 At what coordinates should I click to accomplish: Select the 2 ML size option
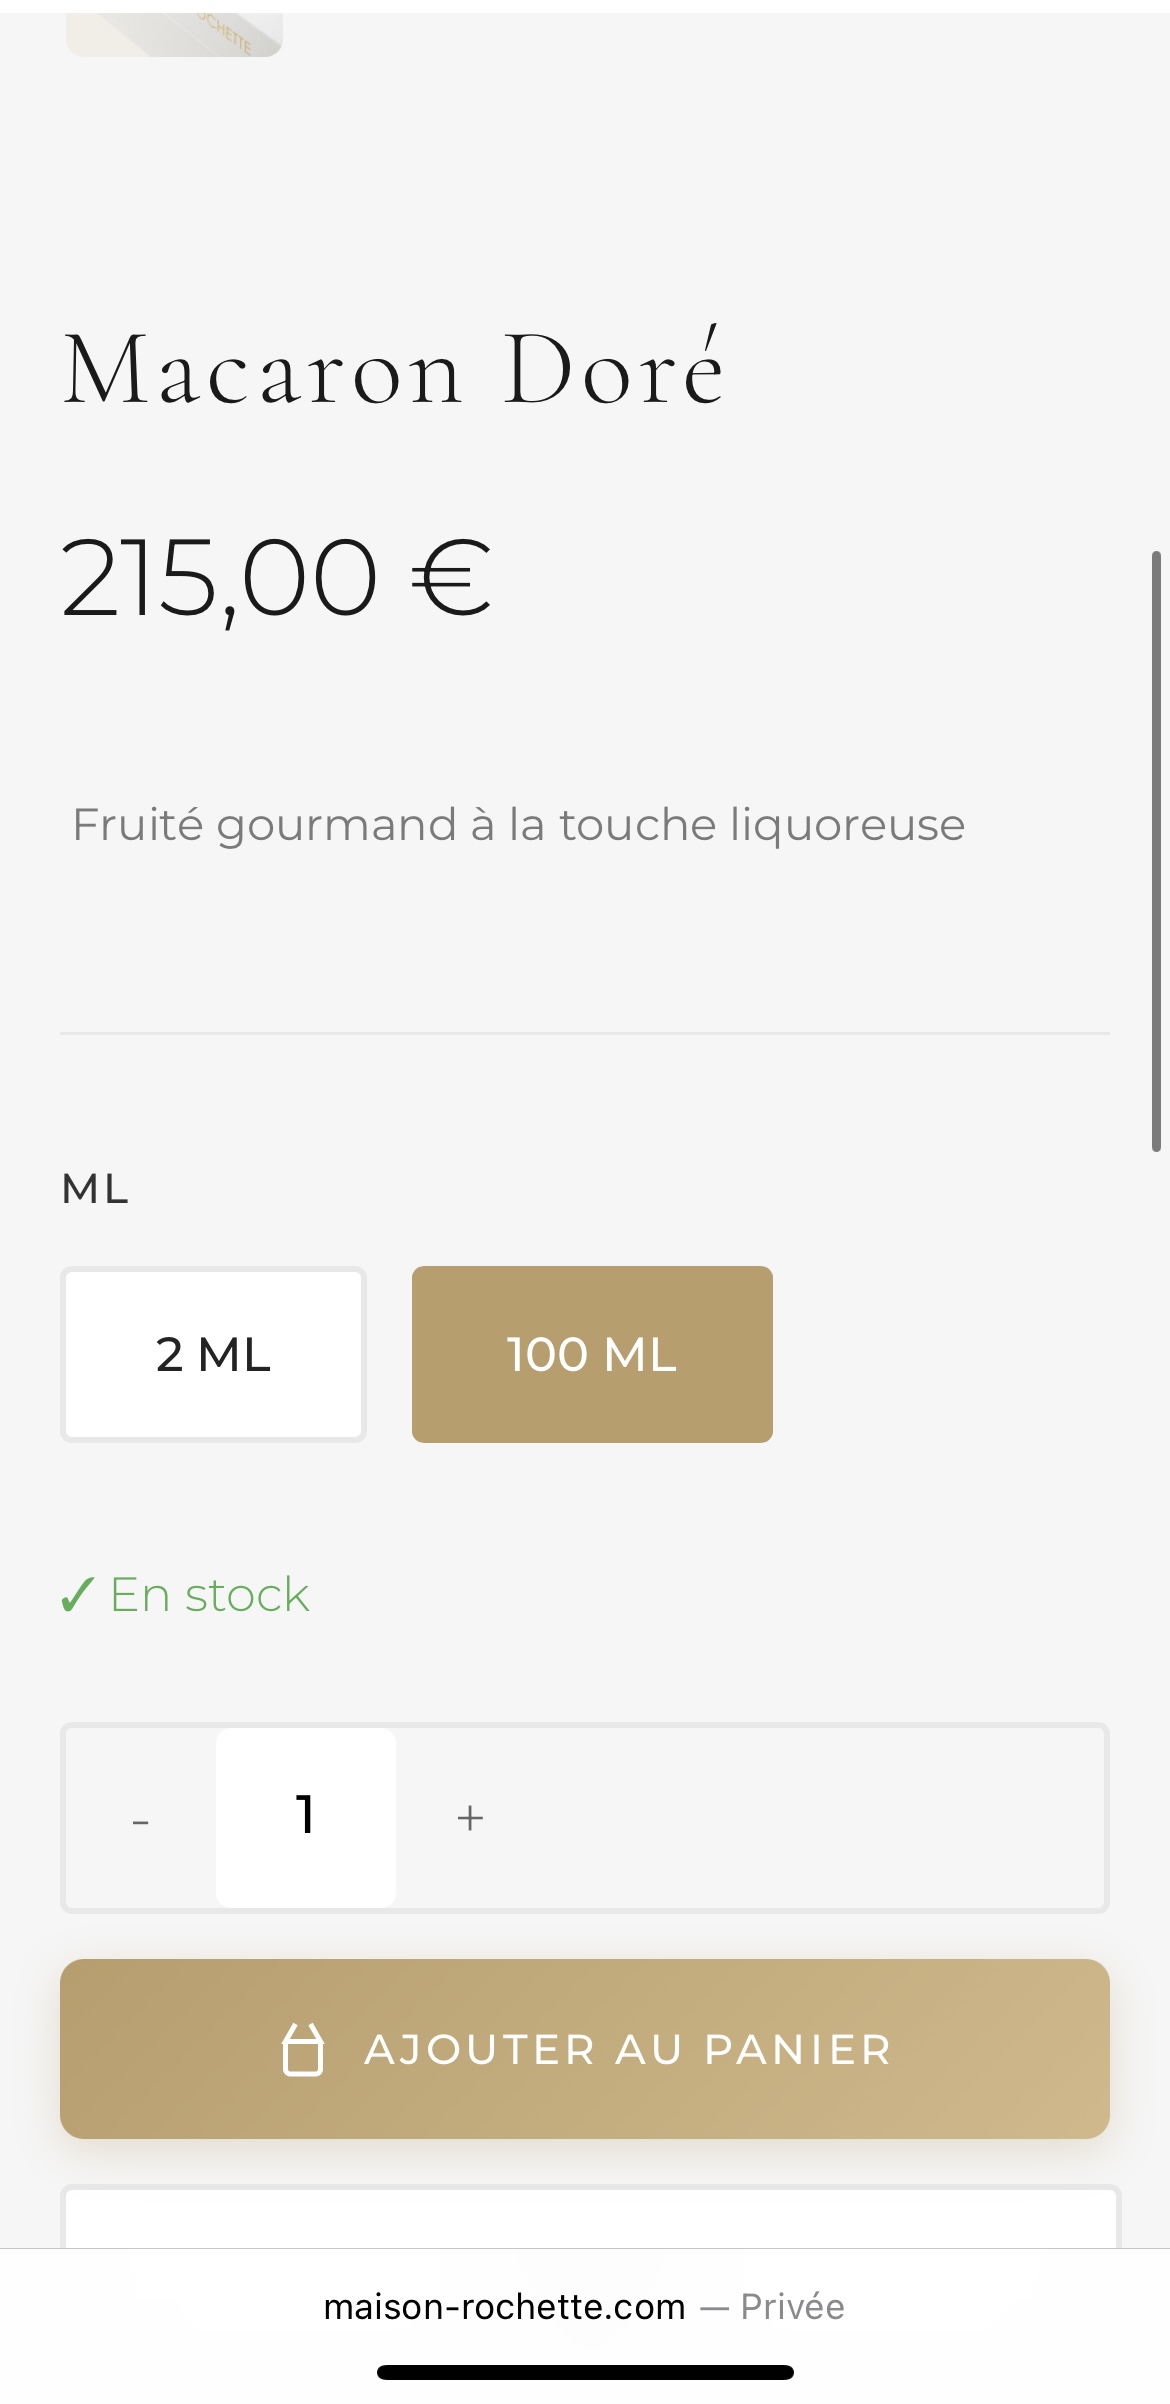point(213,1355)
